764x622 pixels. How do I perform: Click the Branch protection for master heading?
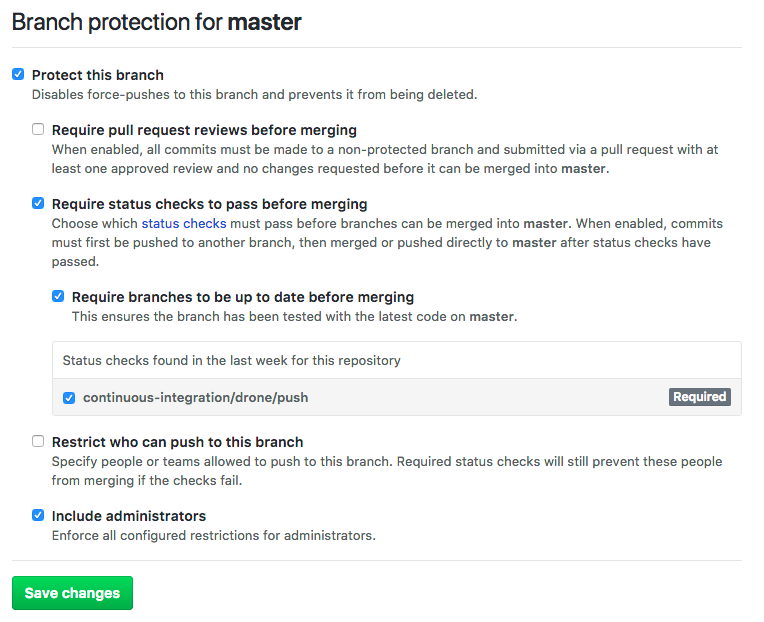click(156, 21)
